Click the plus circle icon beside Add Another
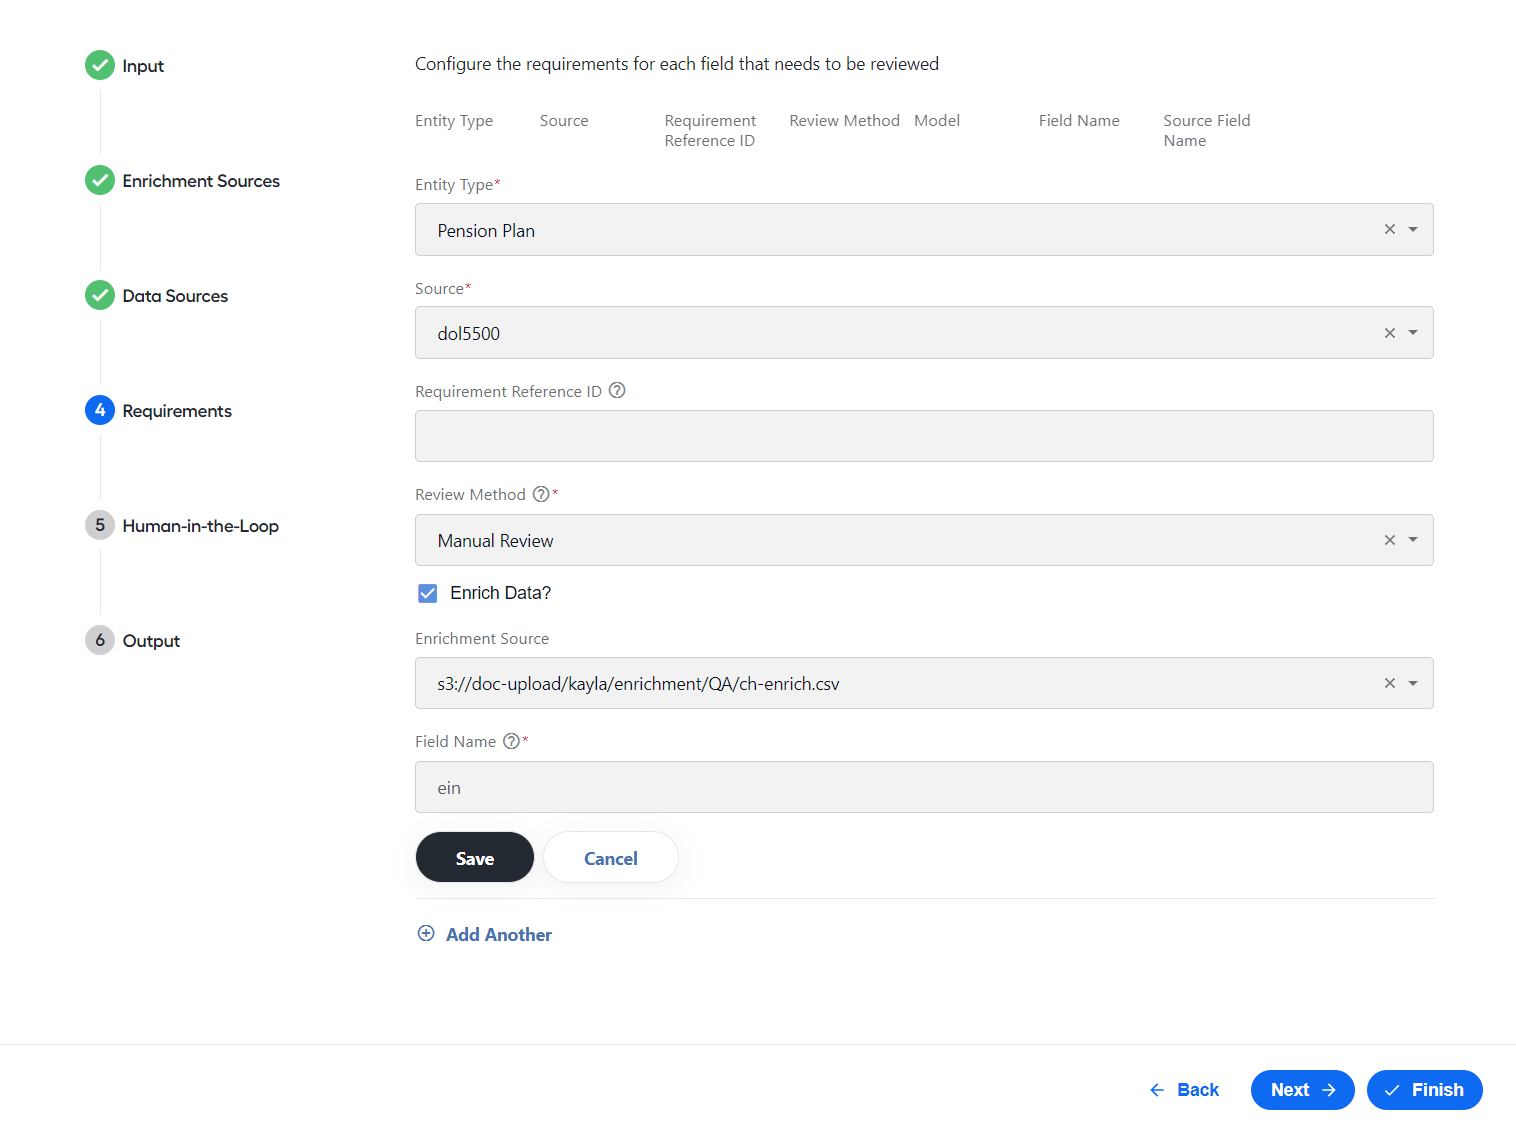Viewport: 1516px width, 1130px height. click(x=426, y=933)
